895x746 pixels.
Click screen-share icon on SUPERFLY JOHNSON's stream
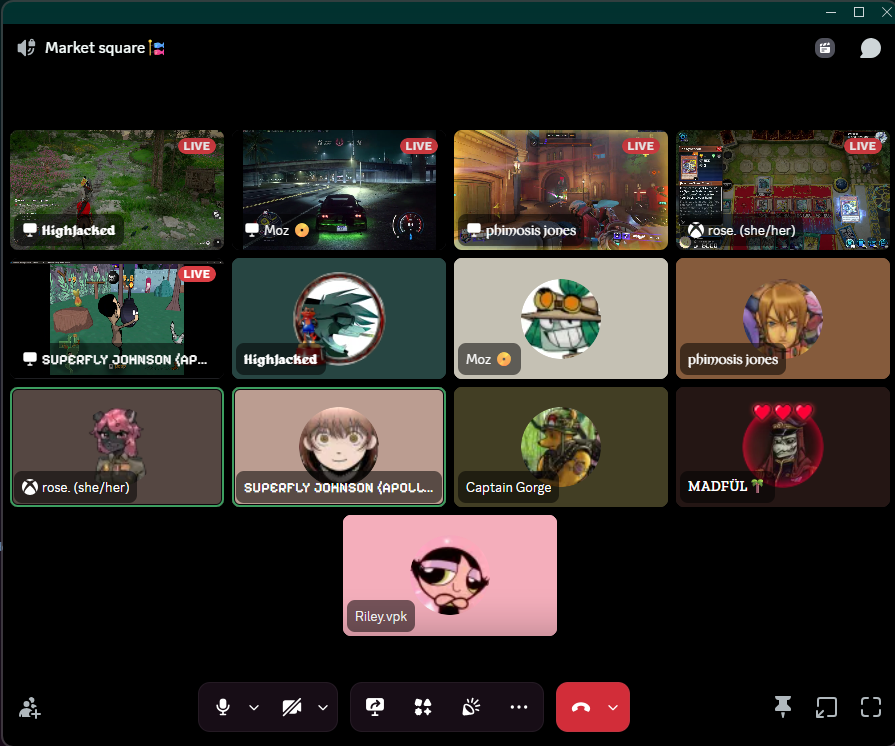coord(30,359)
